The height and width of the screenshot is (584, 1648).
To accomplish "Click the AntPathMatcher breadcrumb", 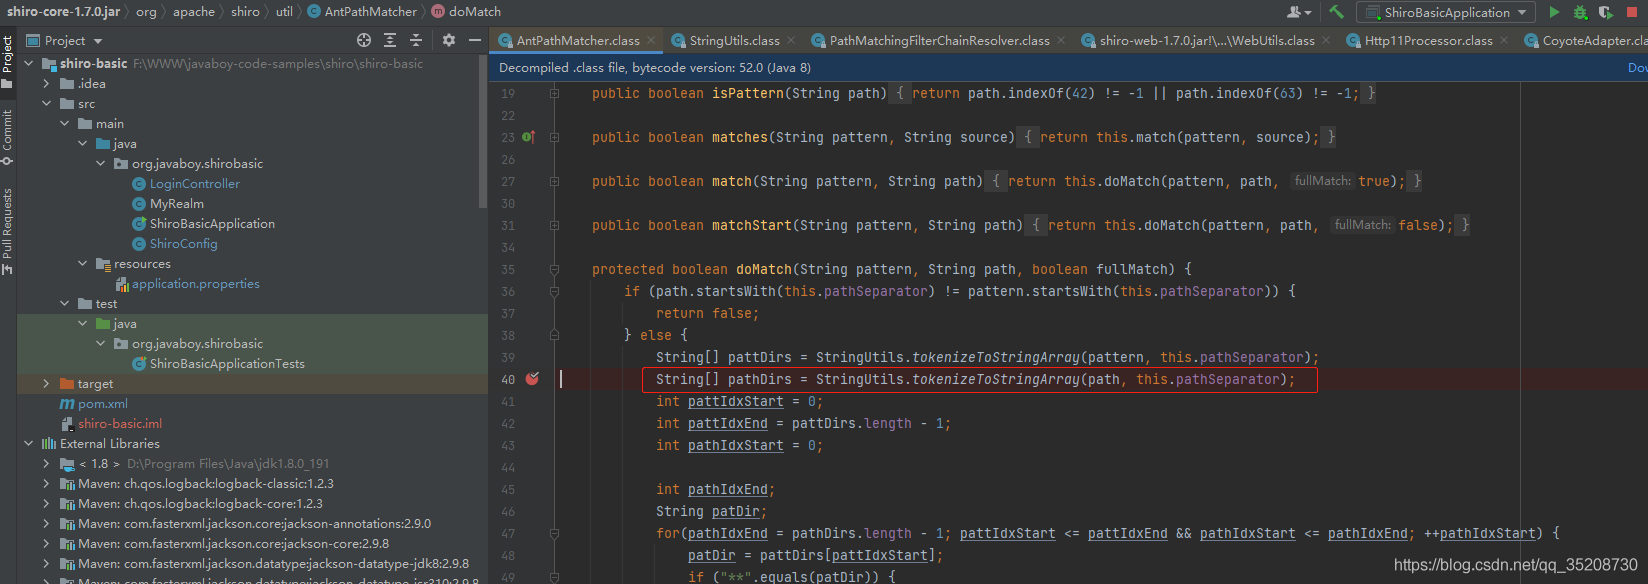I will (x=362, y=12).
